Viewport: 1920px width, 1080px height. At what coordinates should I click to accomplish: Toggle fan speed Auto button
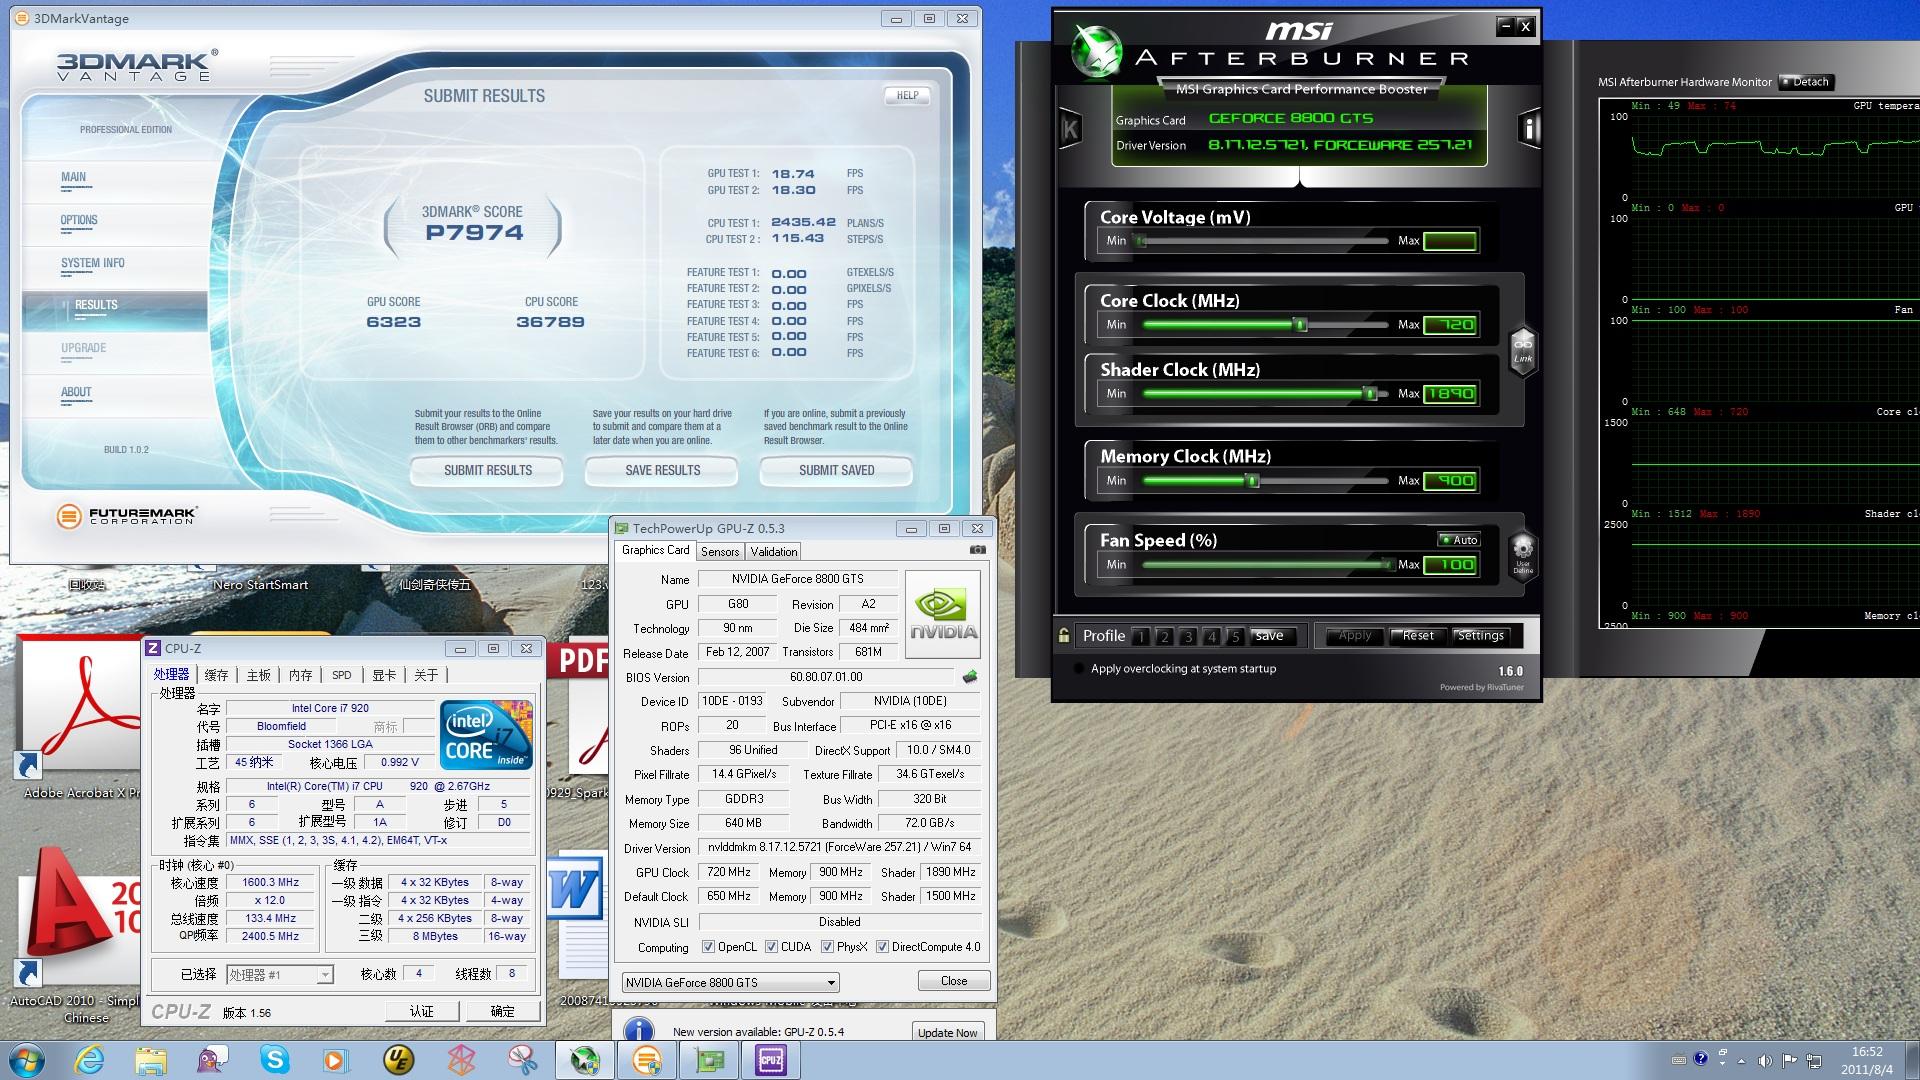click(x=1458, y=540)
